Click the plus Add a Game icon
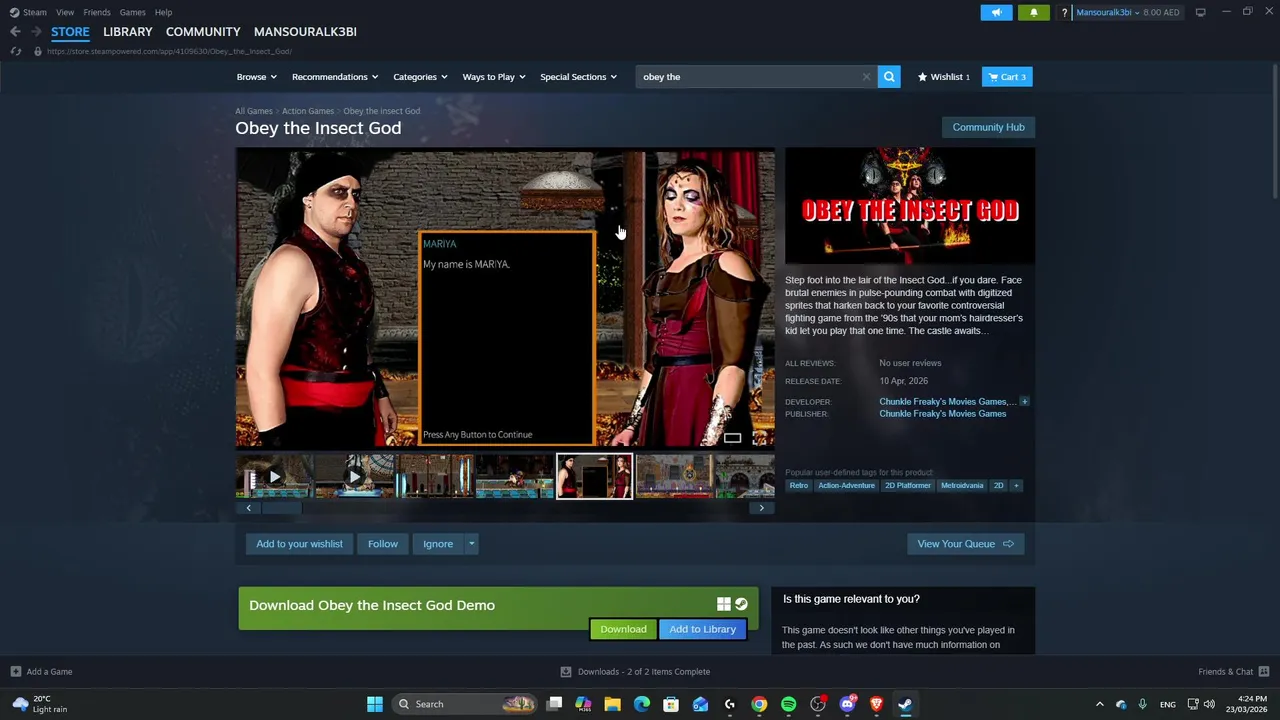This screenshot has height=720, width=1280. [15, 672]
